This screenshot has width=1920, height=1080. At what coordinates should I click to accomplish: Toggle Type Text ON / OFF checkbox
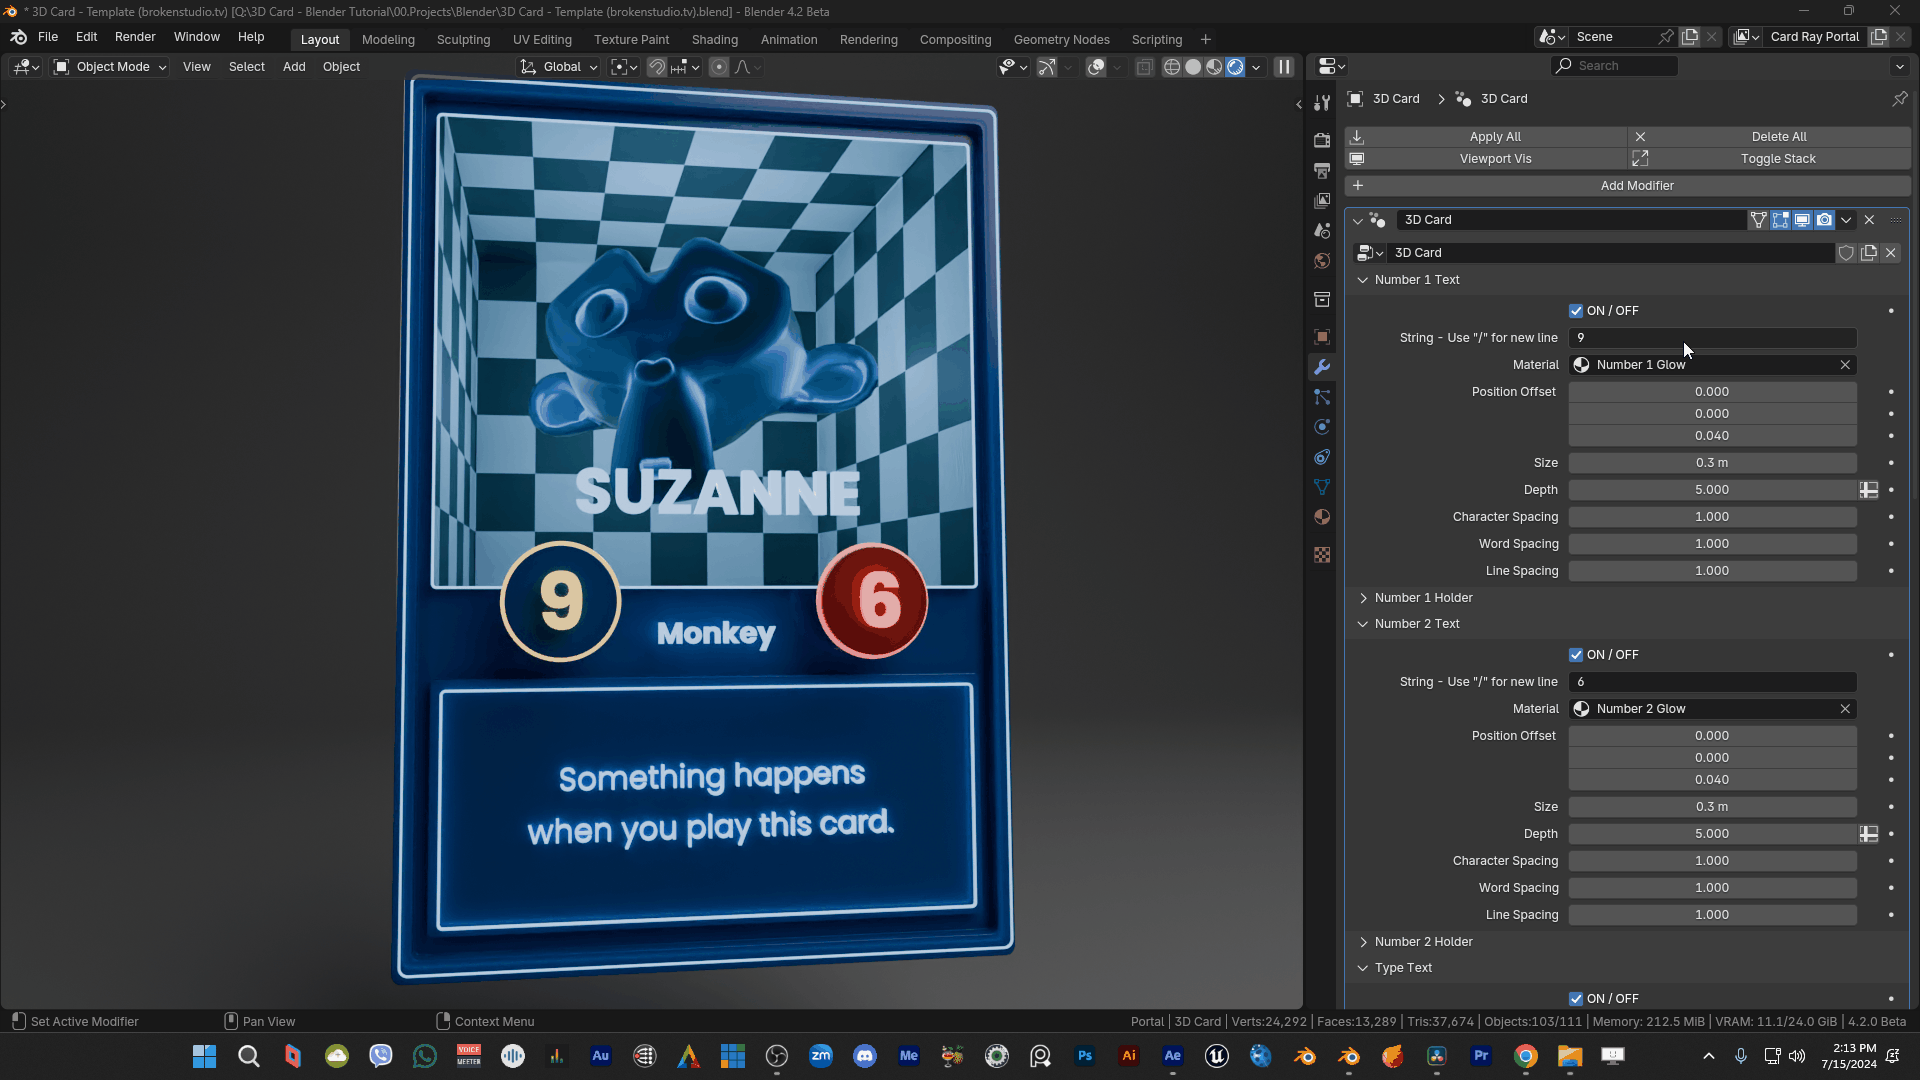1576,999
